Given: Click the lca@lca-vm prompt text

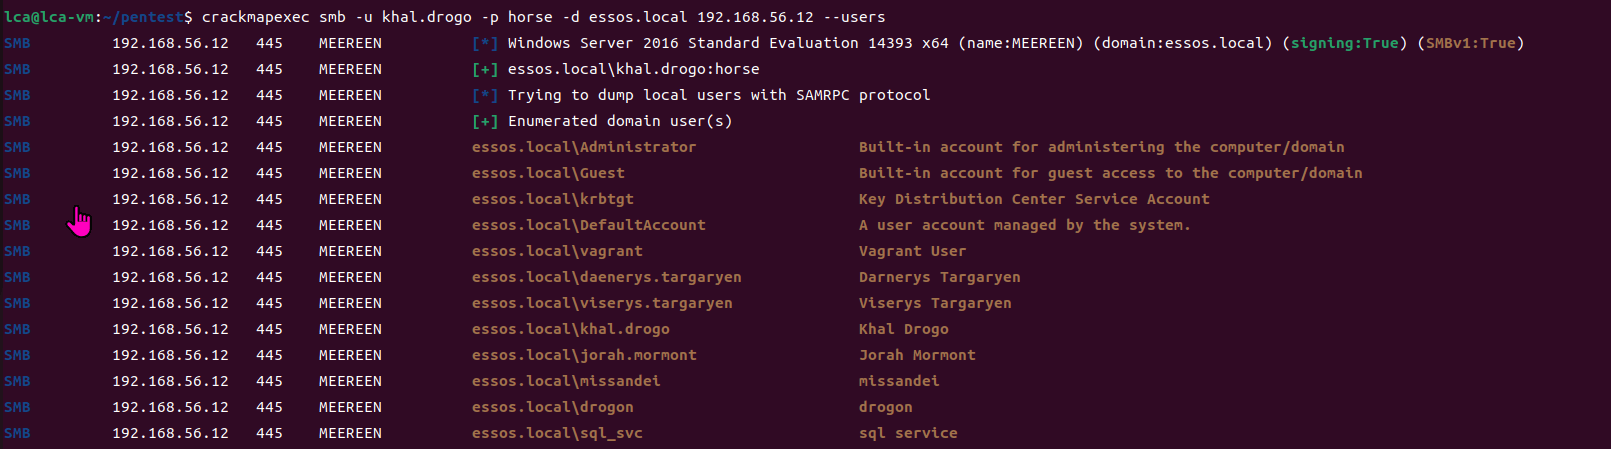Looking at the screenshot, I should click(x=48, y=17).
